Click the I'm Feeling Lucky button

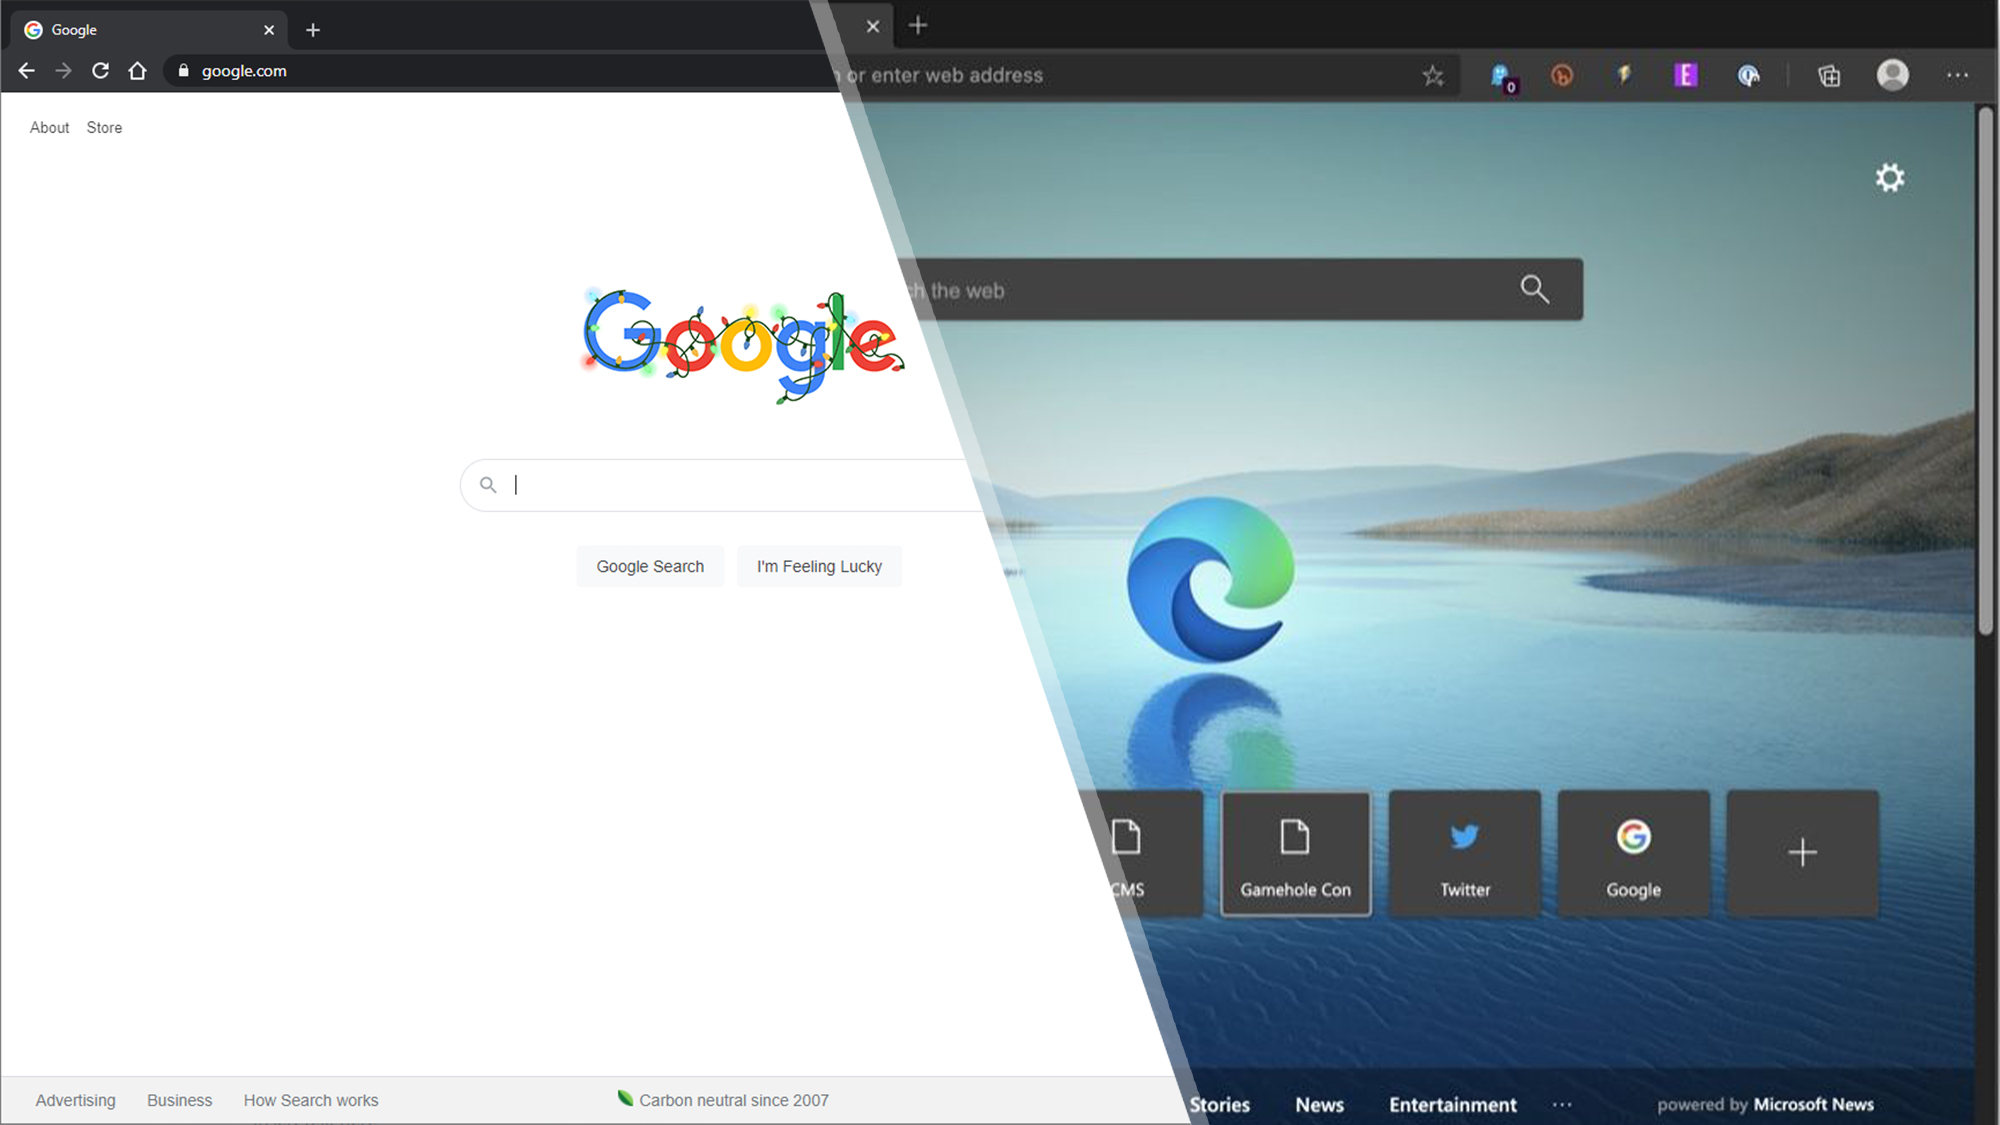[x=819, y=566]
